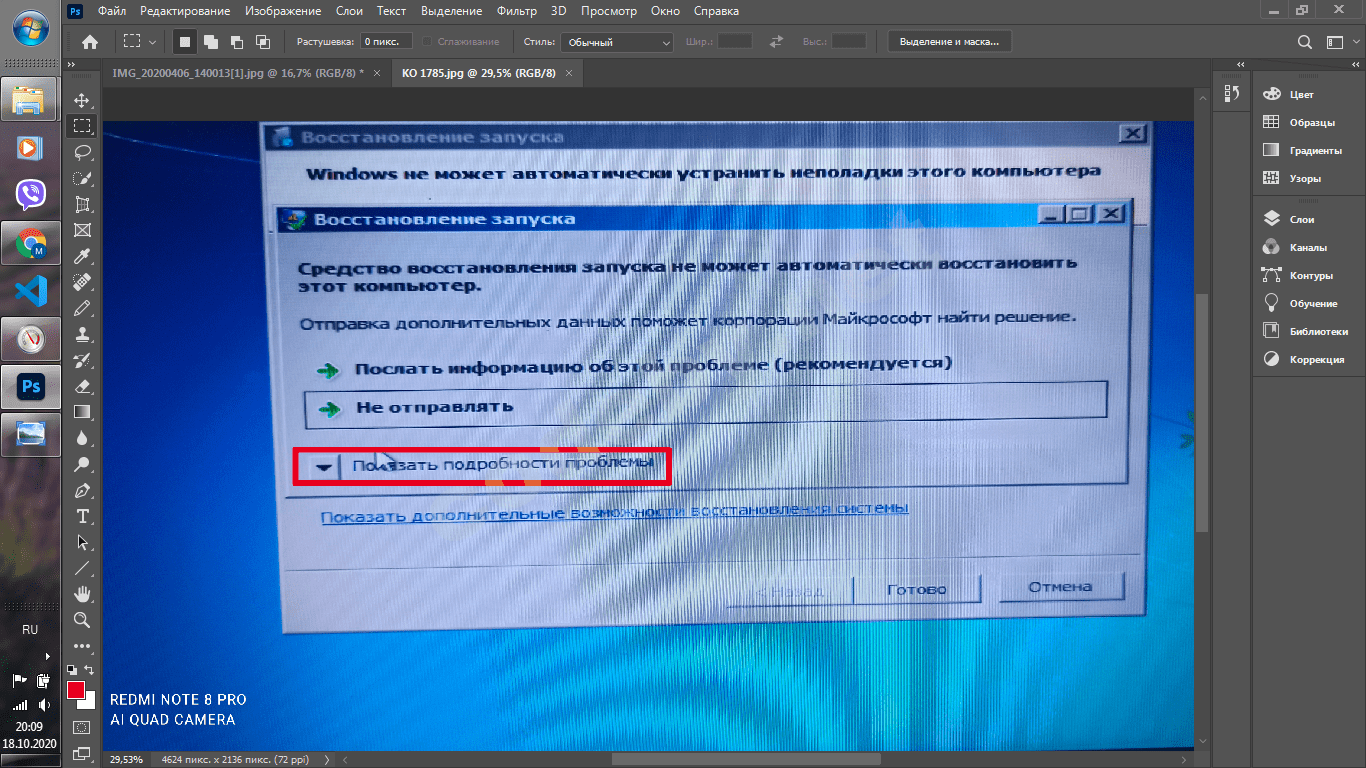1366x768 pixels.
Task: Select the Pen tool
Action: pyautogui.click(x=82, y=490)
